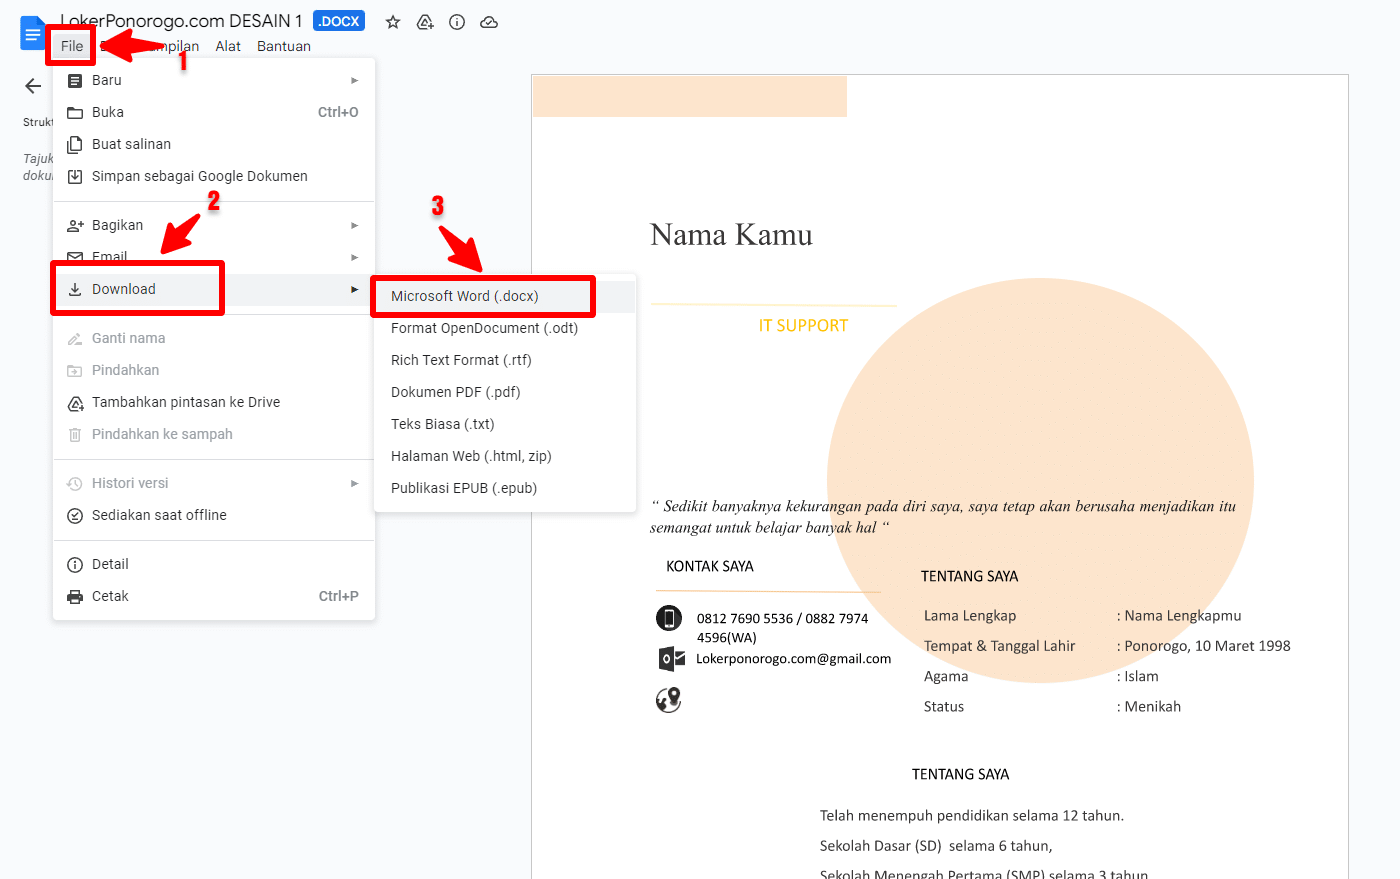Click the phone number 0812 7690 5536
1400x879 pixels.
click(x=745, y=618)
